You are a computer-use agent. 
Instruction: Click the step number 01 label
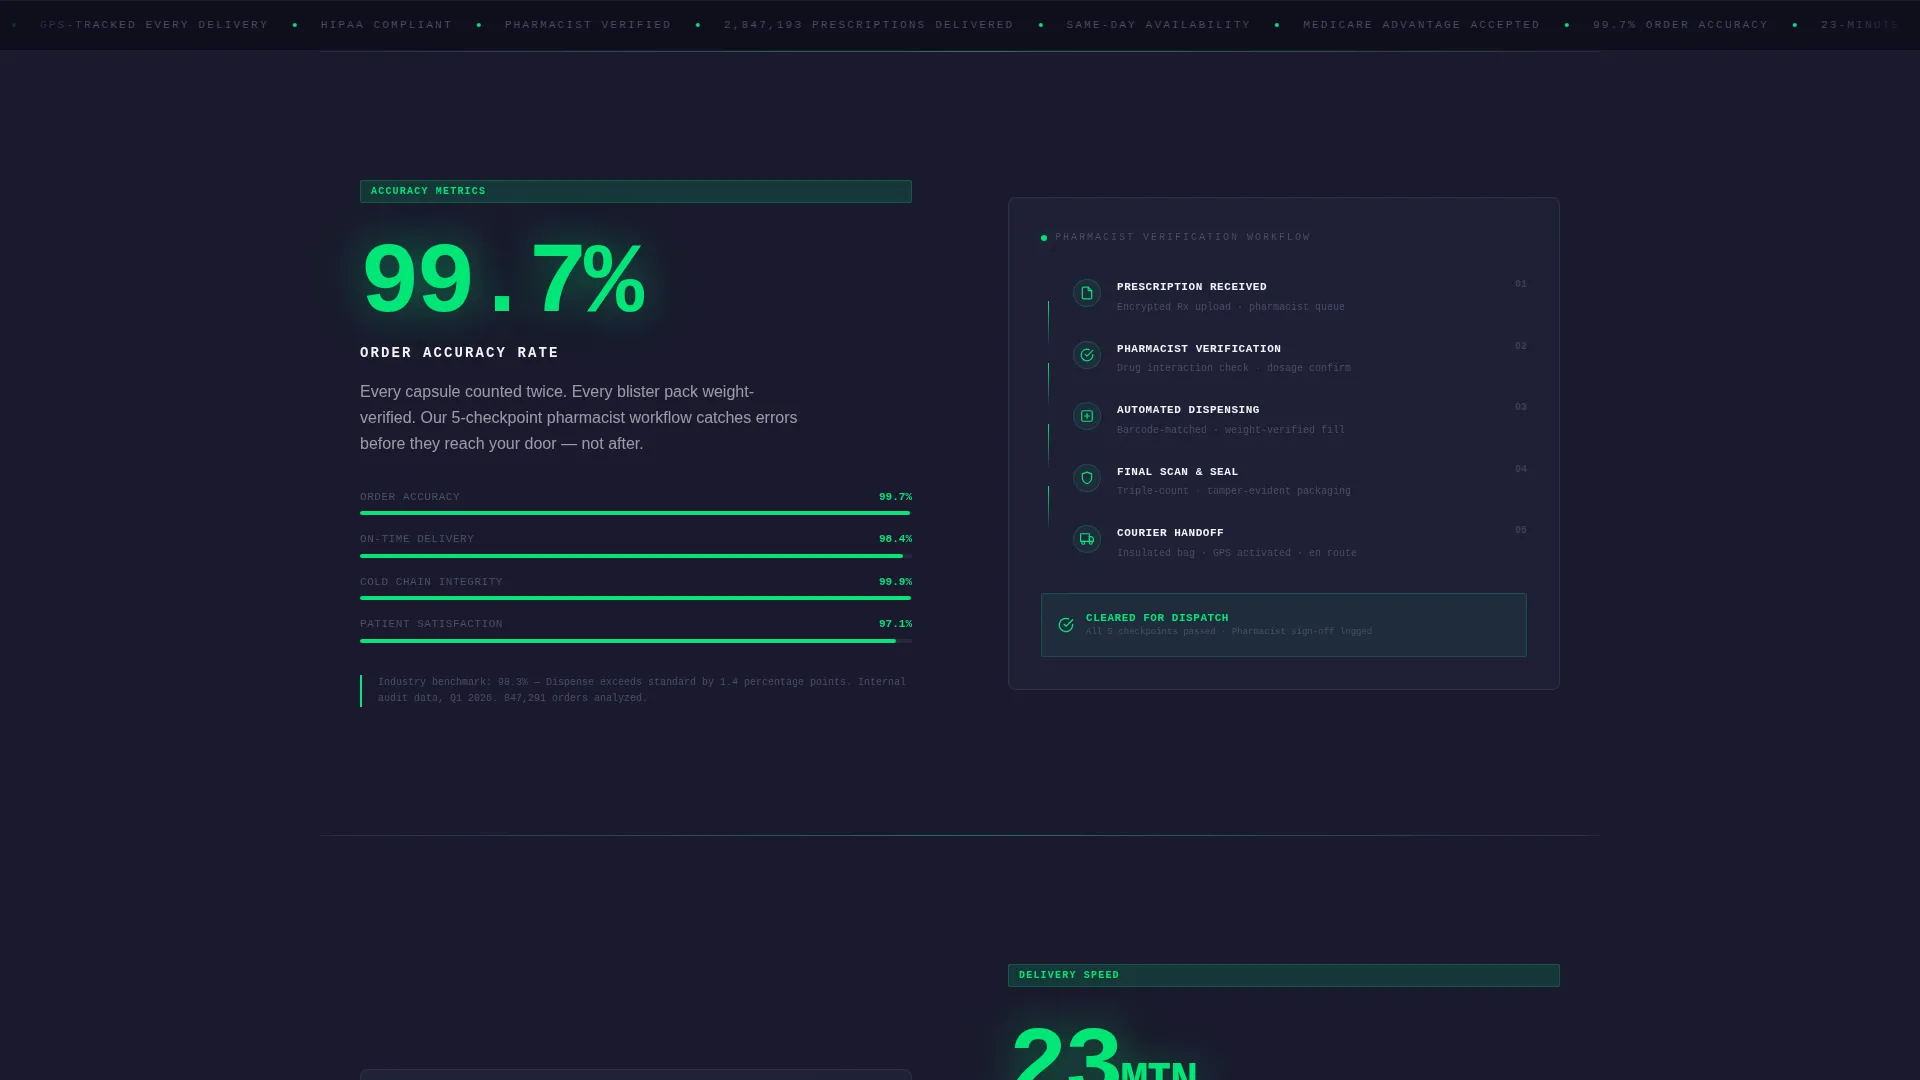(x=1521, y=284)
